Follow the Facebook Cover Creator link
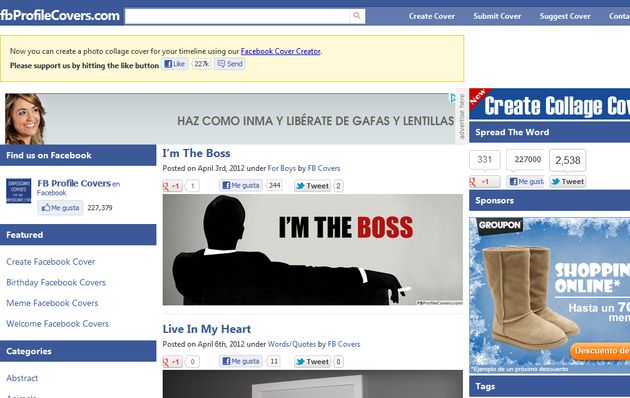Screen dimensions: 630x398 coord(280,51)
